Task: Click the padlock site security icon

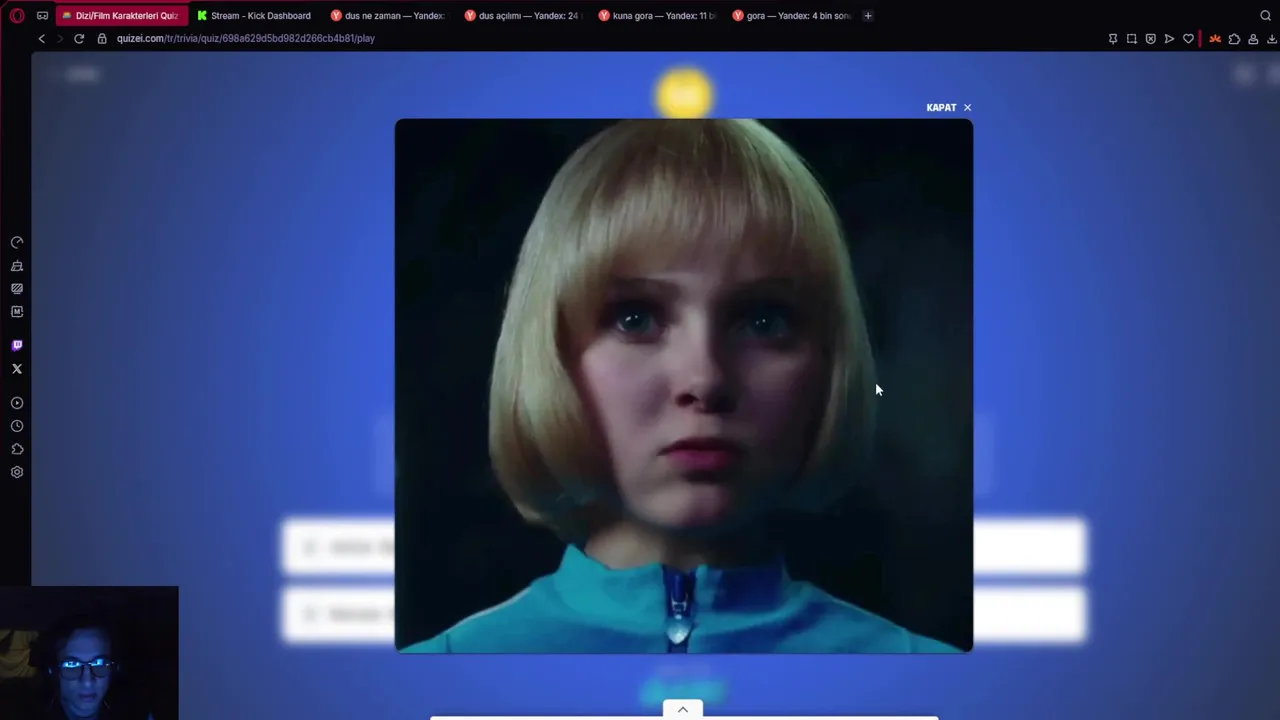Action: (102, 38)
